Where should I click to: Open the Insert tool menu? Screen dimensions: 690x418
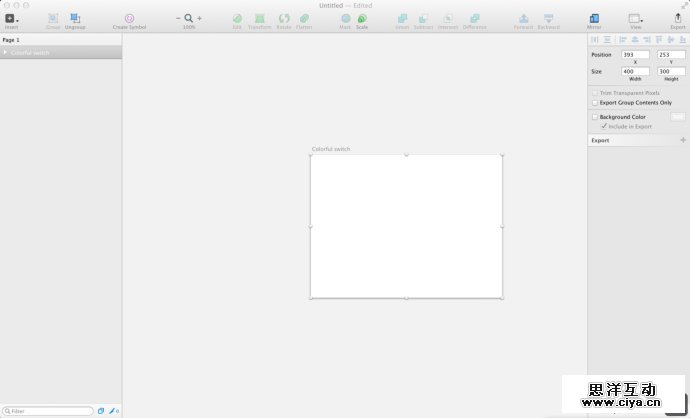pyautogui.click(x=11, y=19)
